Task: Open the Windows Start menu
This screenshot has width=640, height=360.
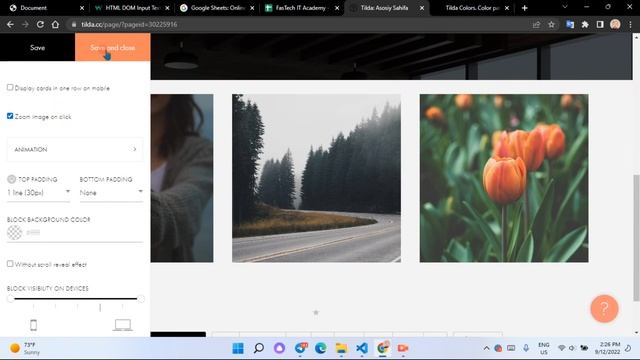Action: pyautogui.click(x=238, y=348)
